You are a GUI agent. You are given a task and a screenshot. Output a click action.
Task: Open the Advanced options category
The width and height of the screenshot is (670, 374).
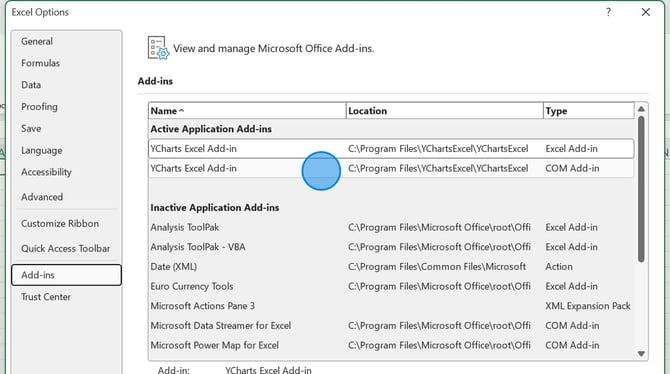point(66,197)
